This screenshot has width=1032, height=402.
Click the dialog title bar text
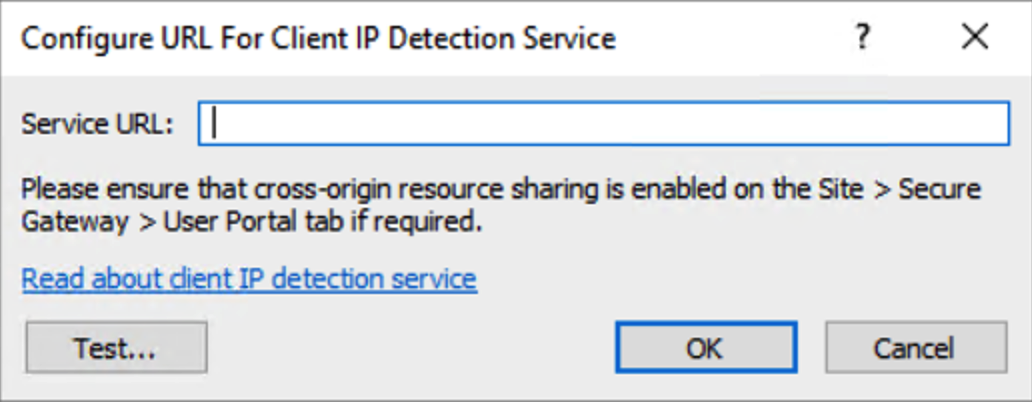[x=318, y=39]
